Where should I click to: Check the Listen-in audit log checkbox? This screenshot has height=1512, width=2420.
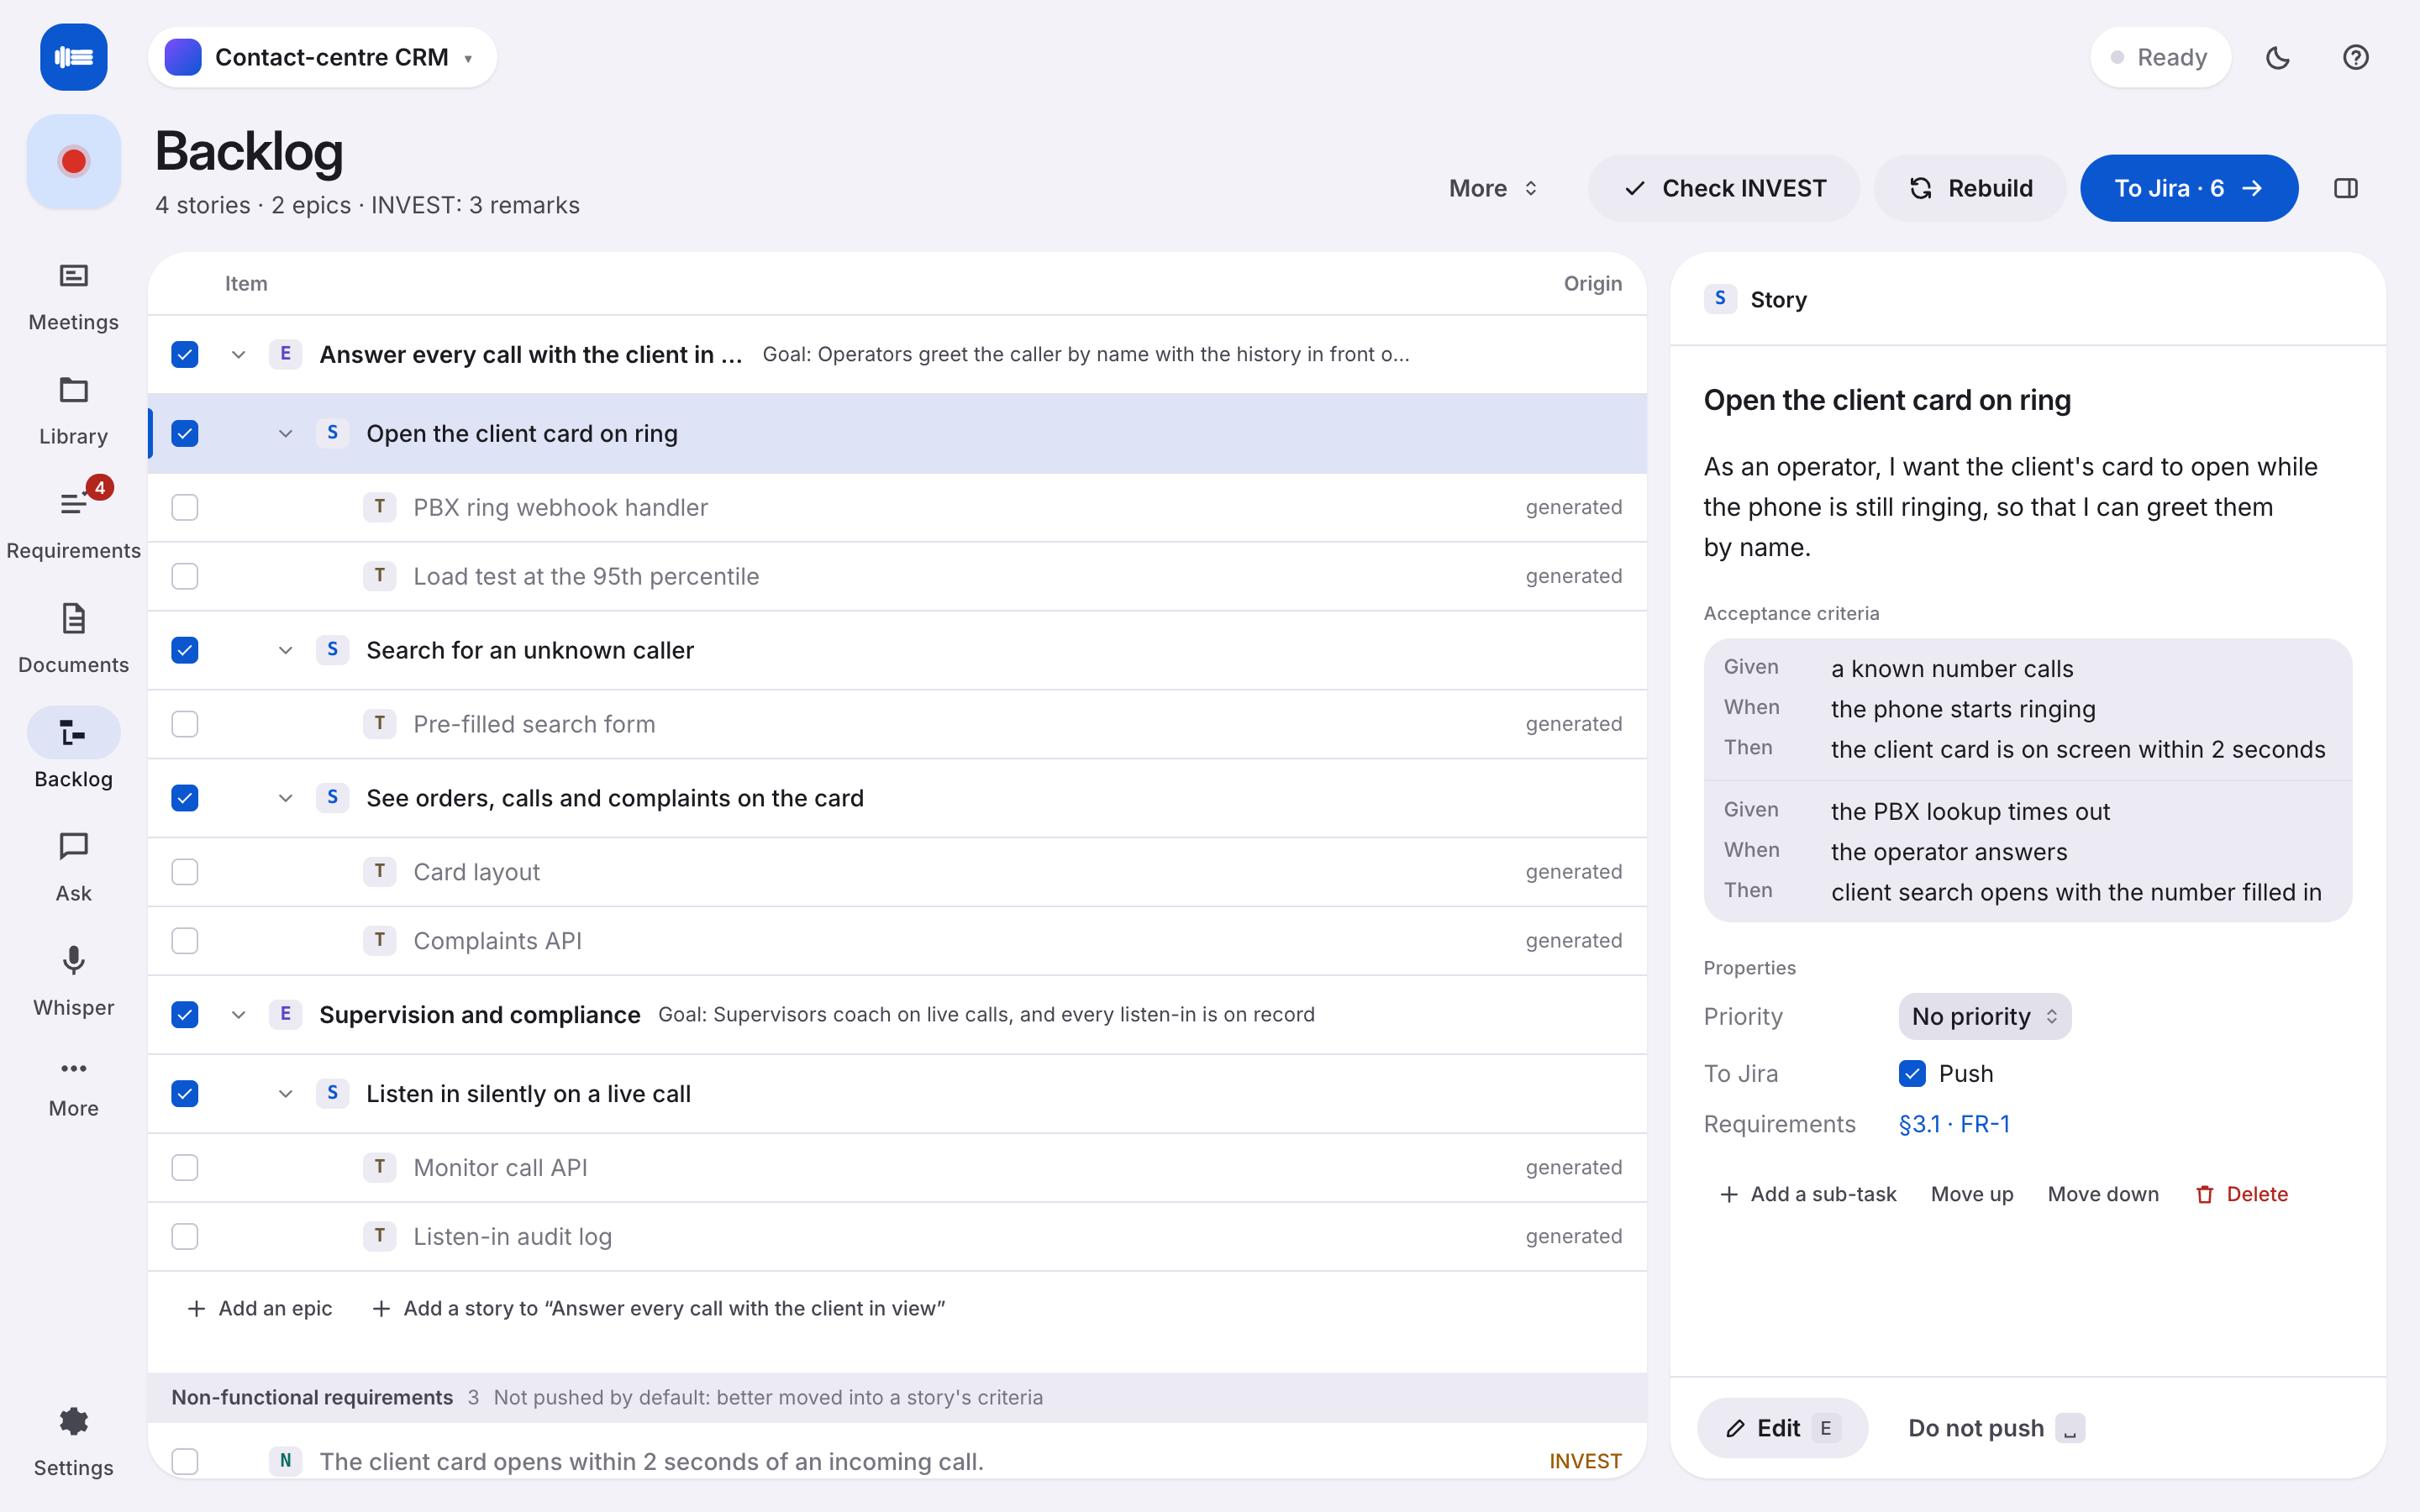click(x=185, y=1236)
